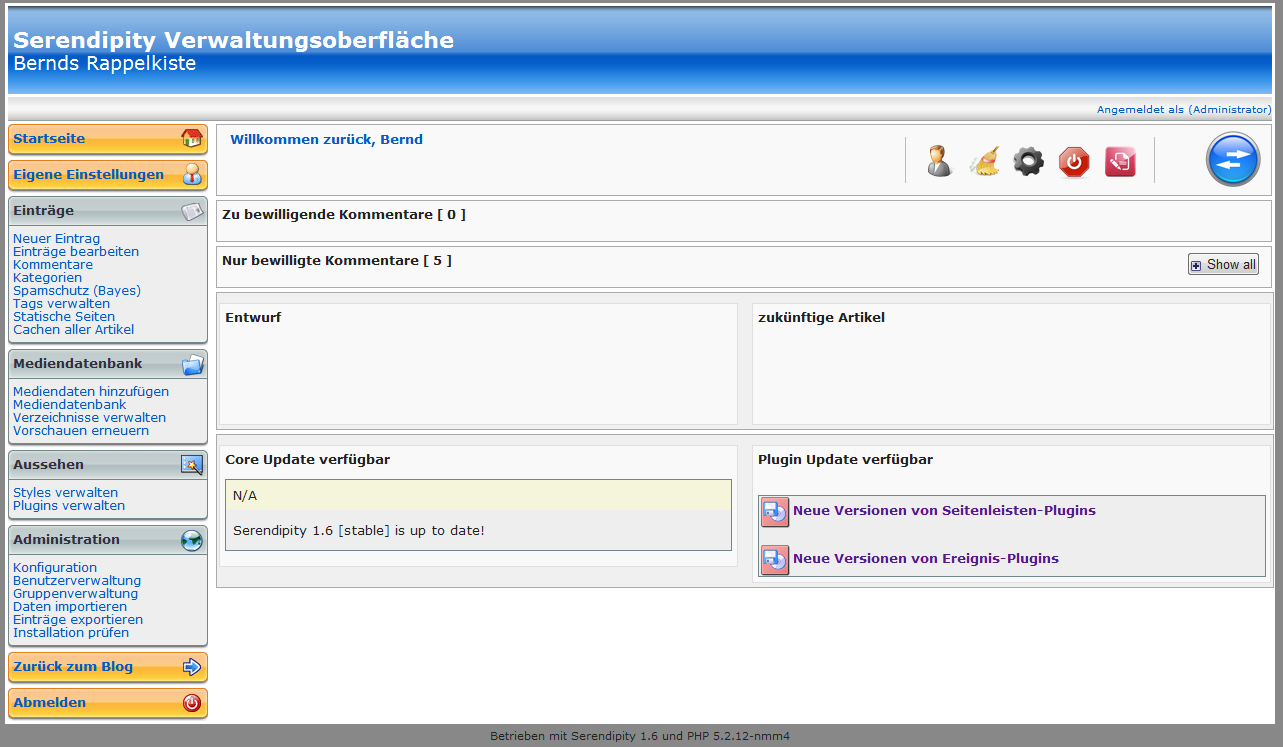
Task: Open Plugins verwalten under Aussehen
Action: click(x=69, y=506)
